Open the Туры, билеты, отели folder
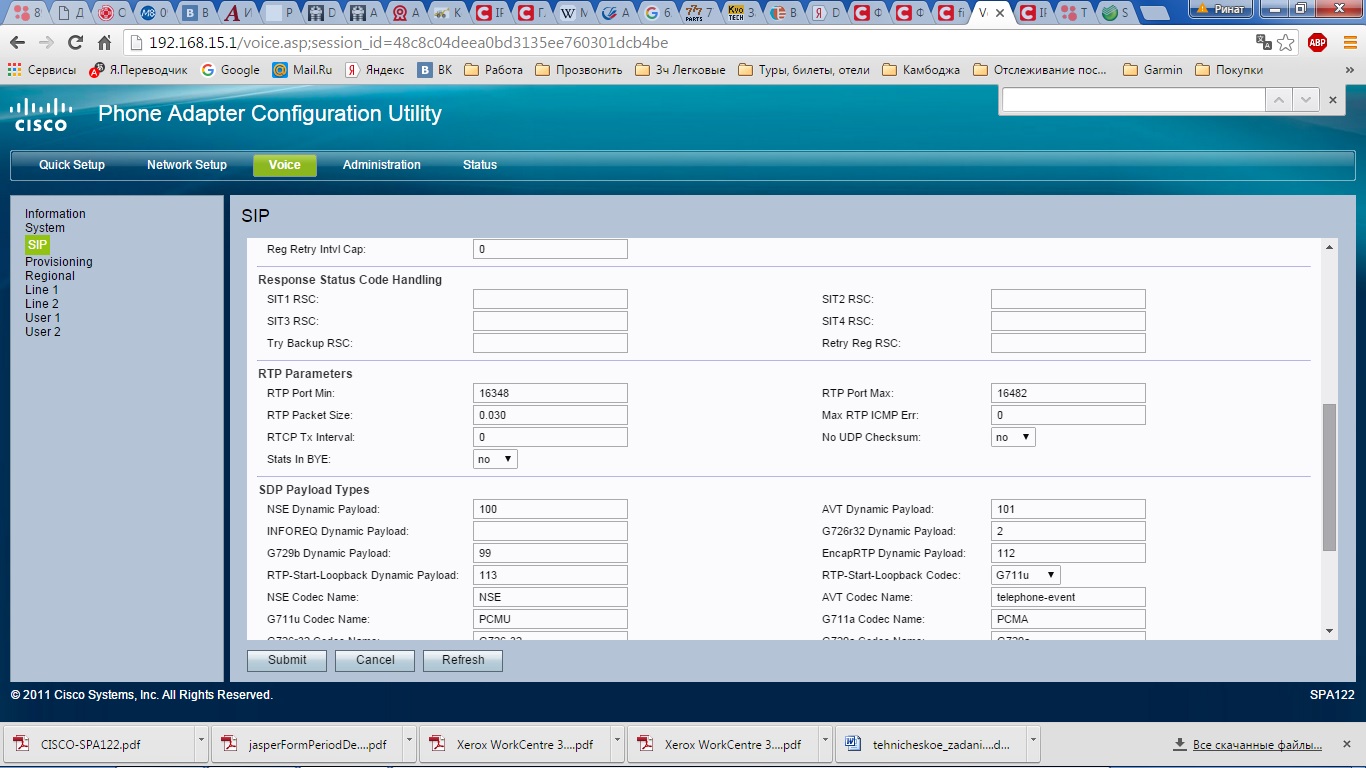1366x768 pixels. click(804, 70)
